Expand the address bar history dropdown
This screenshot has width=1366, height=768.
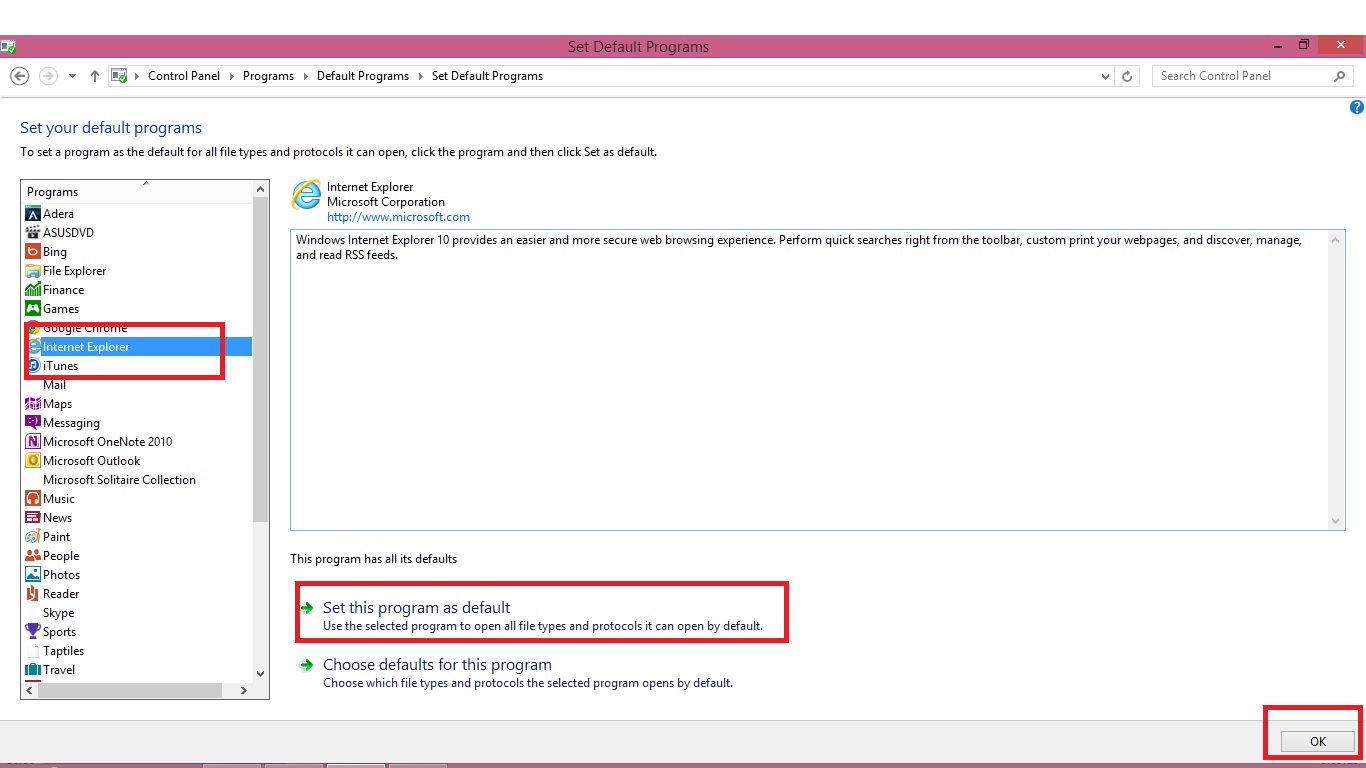pos(1105,76)
